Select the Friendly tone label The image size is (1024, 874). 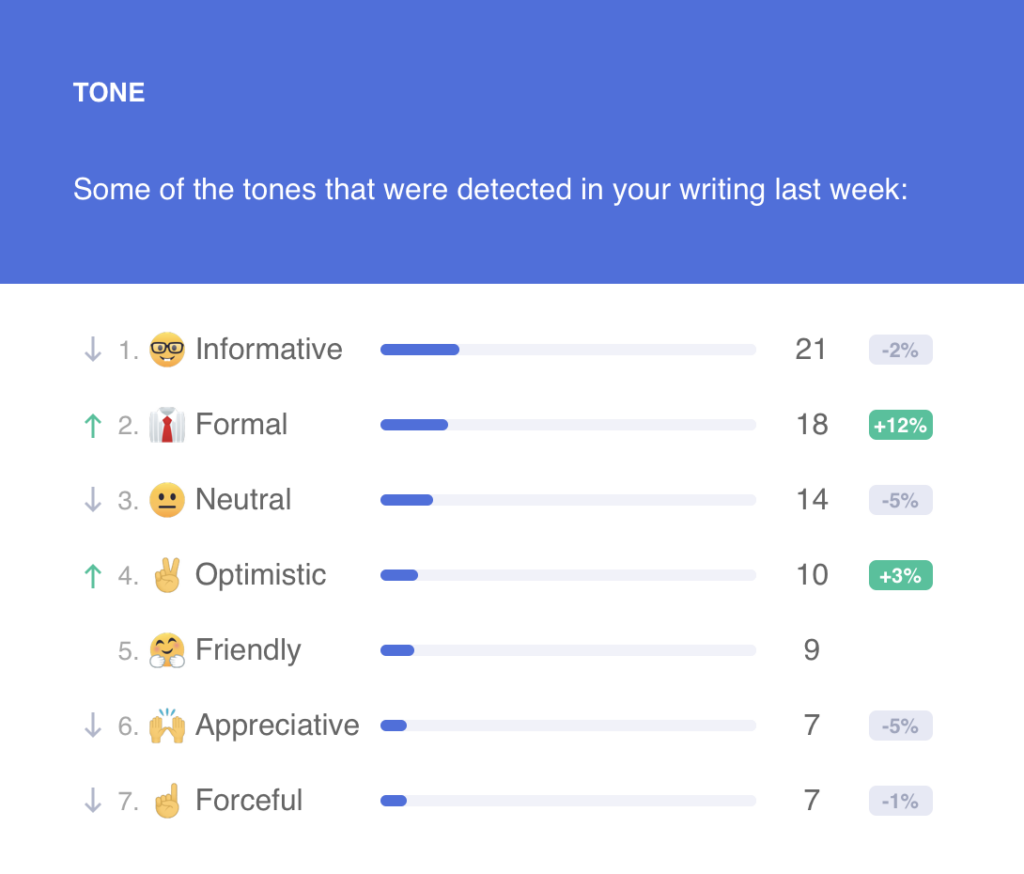248,650
